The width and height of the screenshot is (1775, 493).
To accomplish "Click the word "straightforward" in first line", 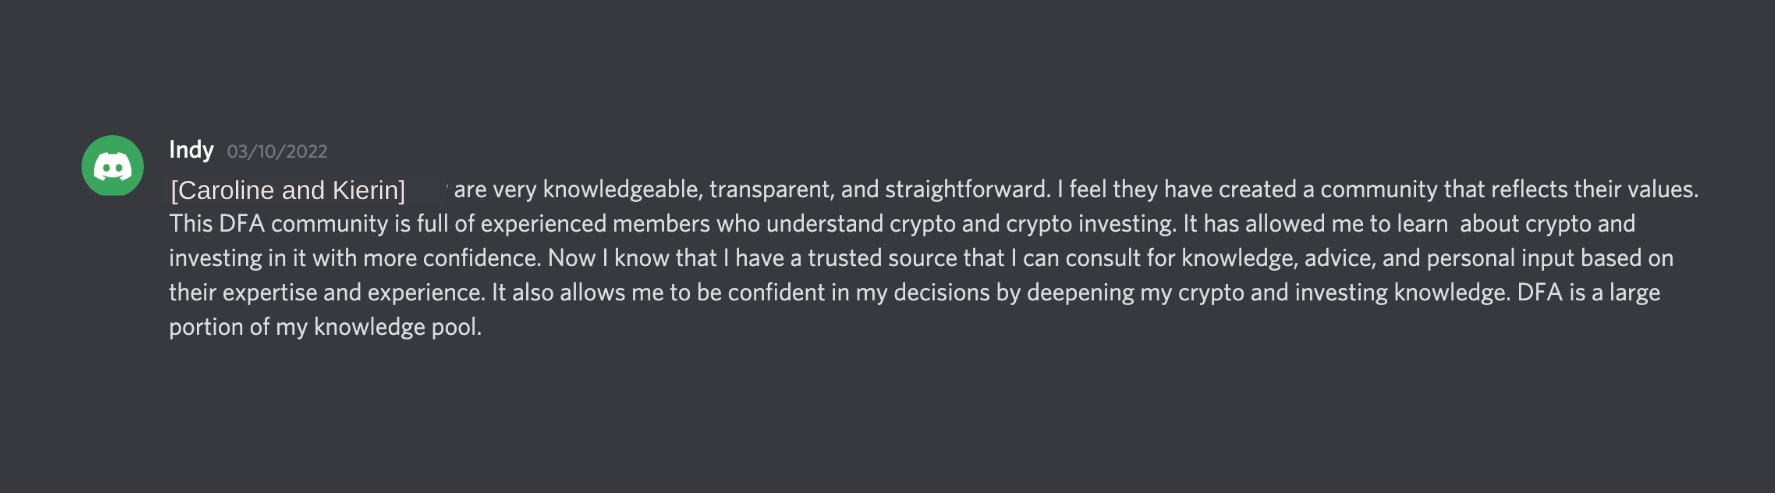I will coord(967,190).
